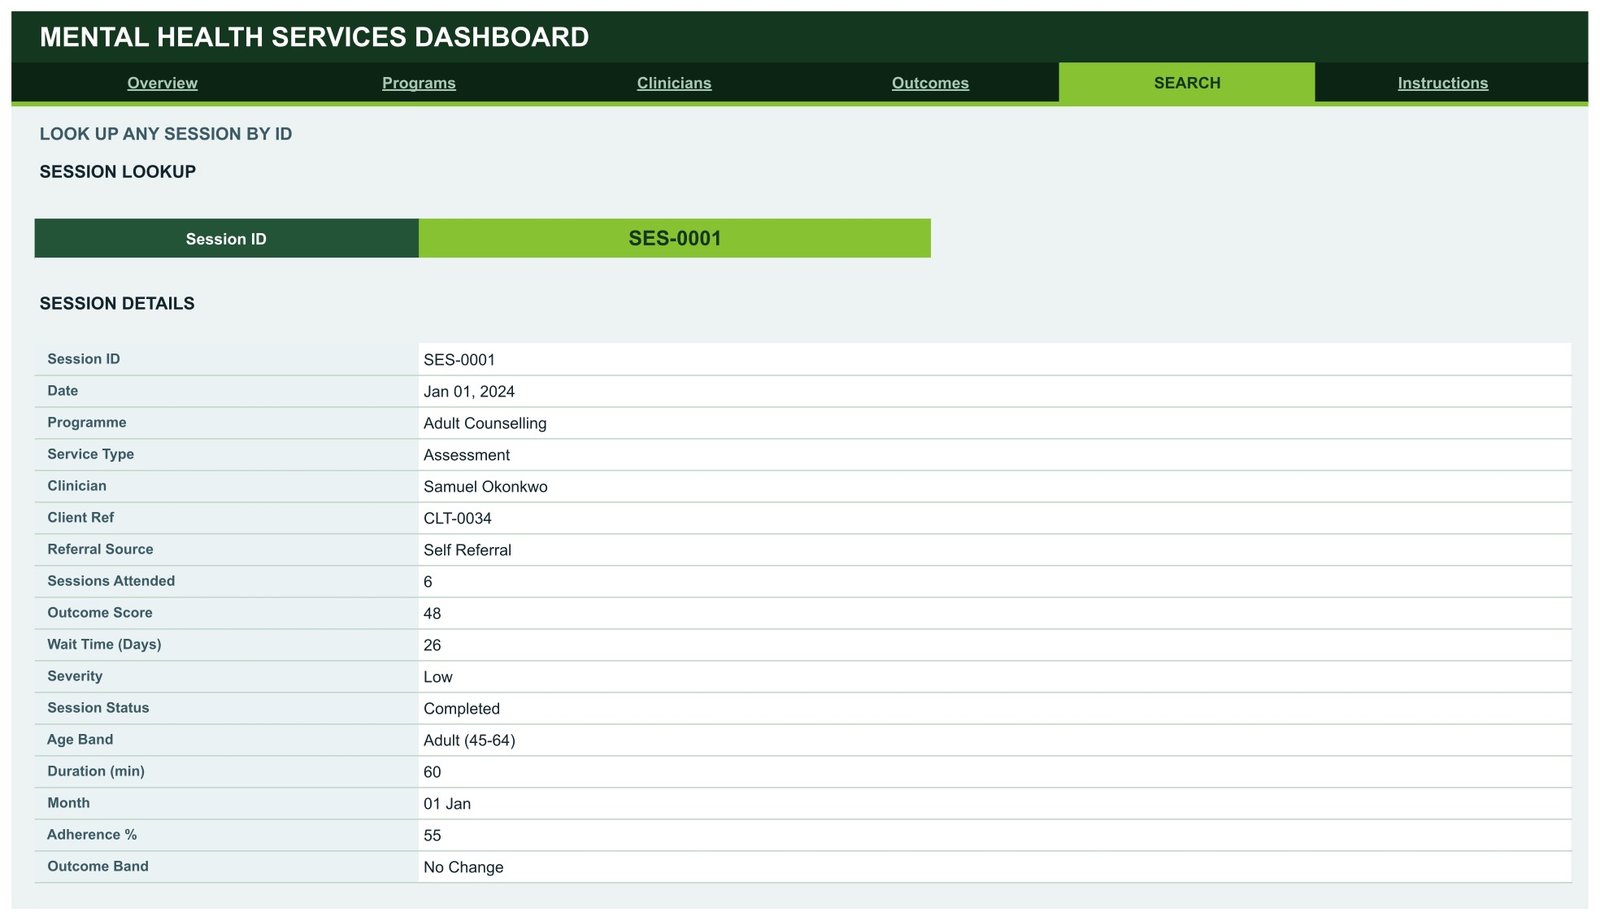Select the Age Band value Adult (45-64)

pos(469,741)
